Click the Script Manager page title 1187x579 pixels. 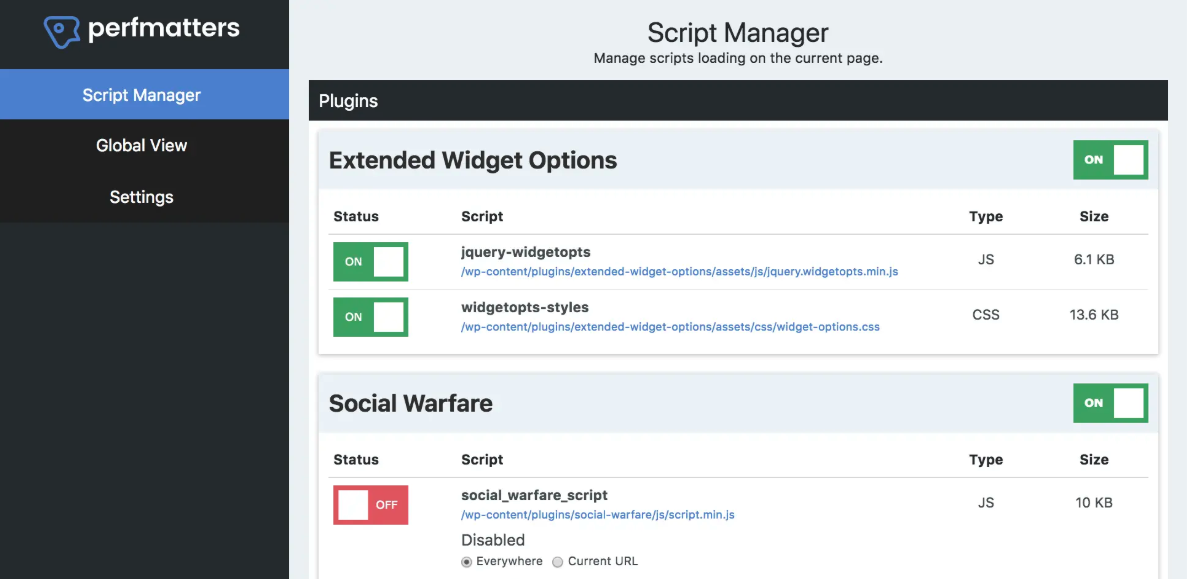pos(738,33)
